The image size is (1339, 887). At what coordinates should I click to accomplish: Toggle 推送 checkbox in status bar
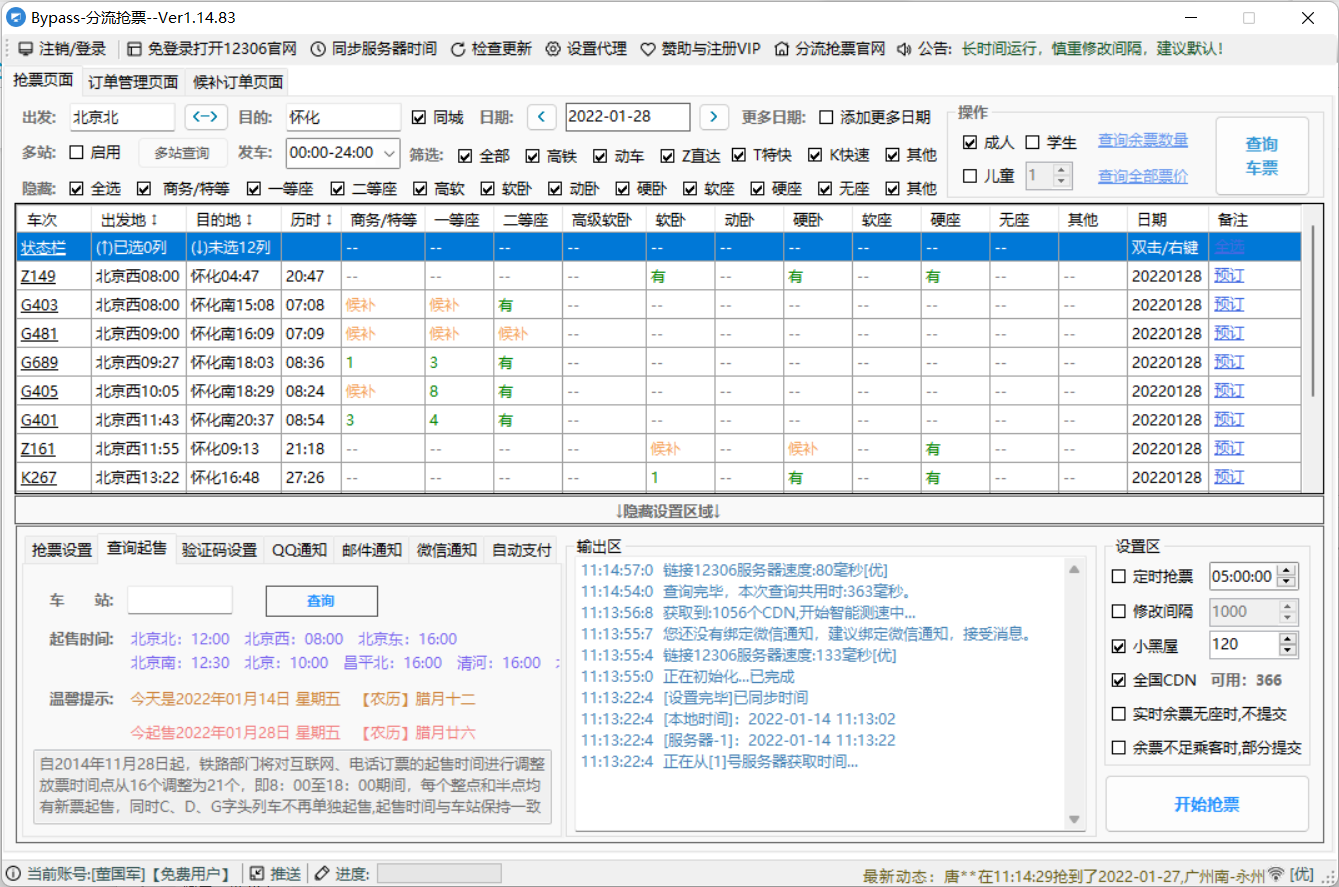point(257,874)
